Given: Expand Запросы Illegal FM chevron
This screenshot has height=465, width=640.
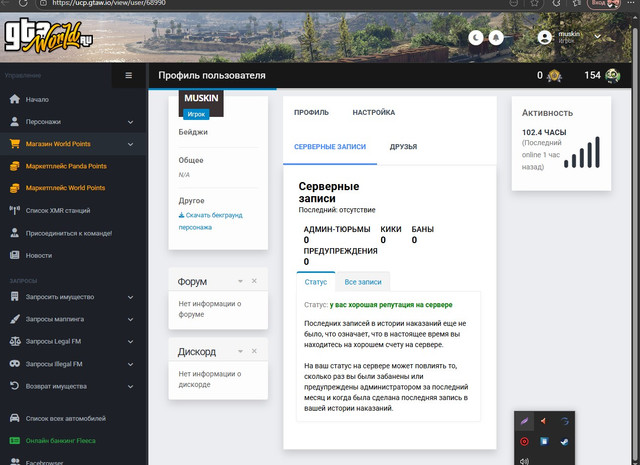Looking at the screenshot, I should [x=131, y=364].
